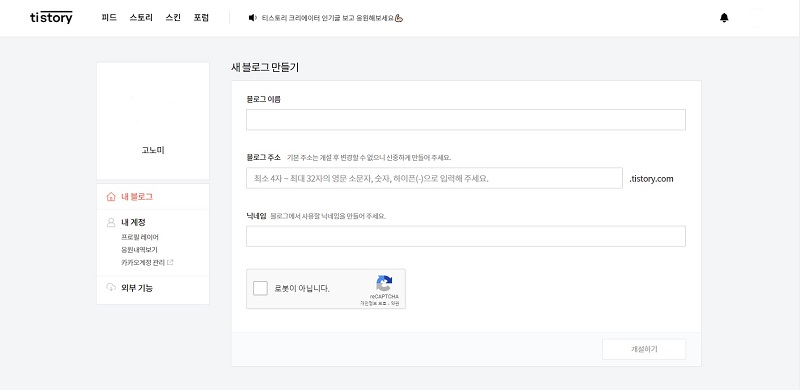Select 내 블로그 in the sidebar
The height and width of the screenshot is (390, 800).
[137, 197]
